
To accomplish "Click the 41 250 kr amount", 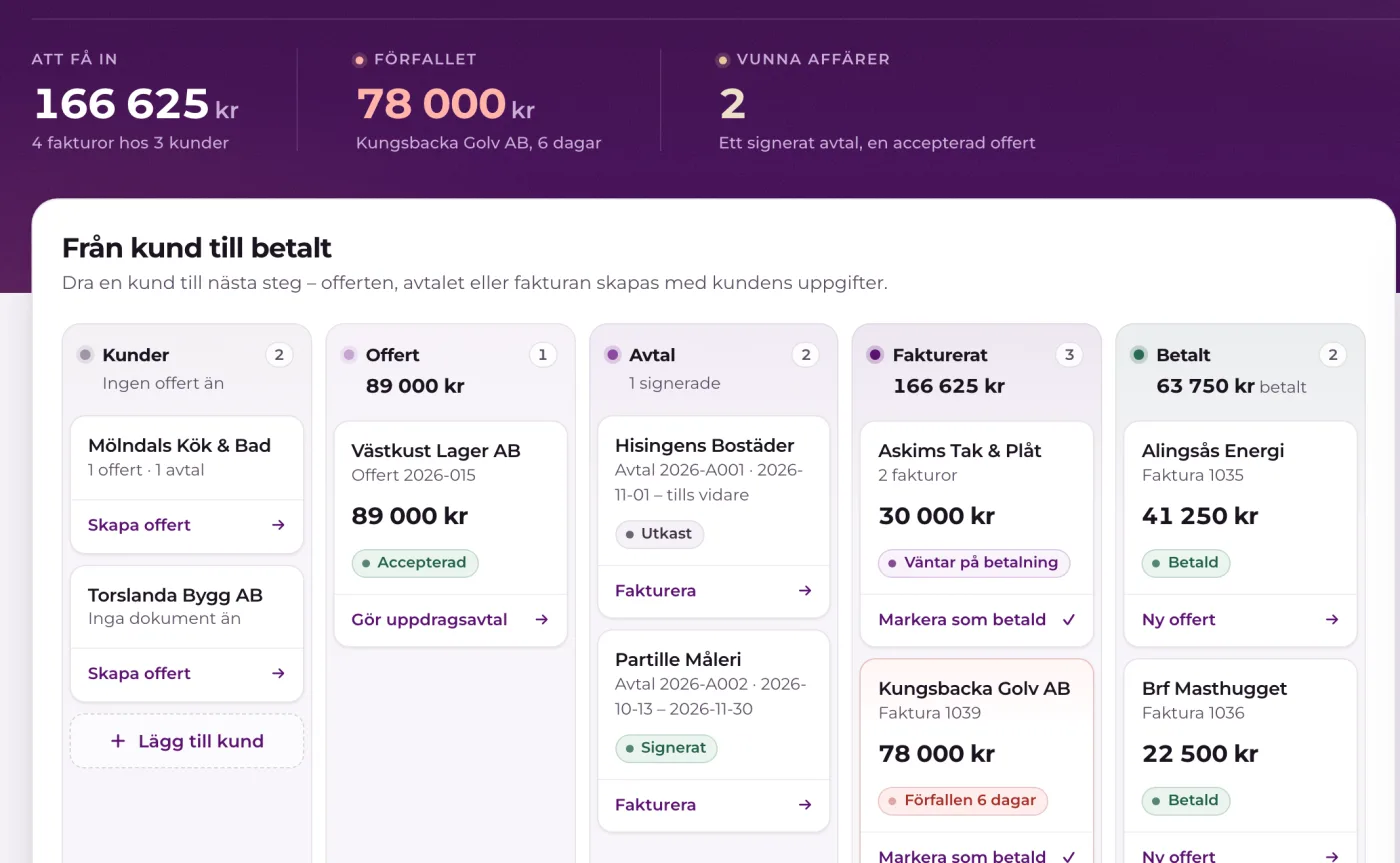I will pos(1200,516).
